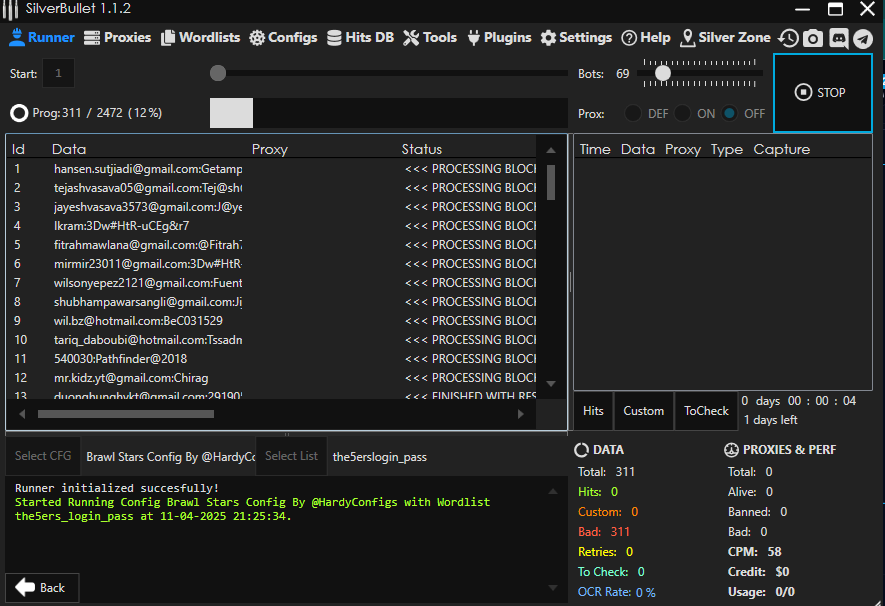The height and width of the screenshot is (606, 885).
Task: Open Silver Zone from the top bar
Action: (x=725, y=37)
